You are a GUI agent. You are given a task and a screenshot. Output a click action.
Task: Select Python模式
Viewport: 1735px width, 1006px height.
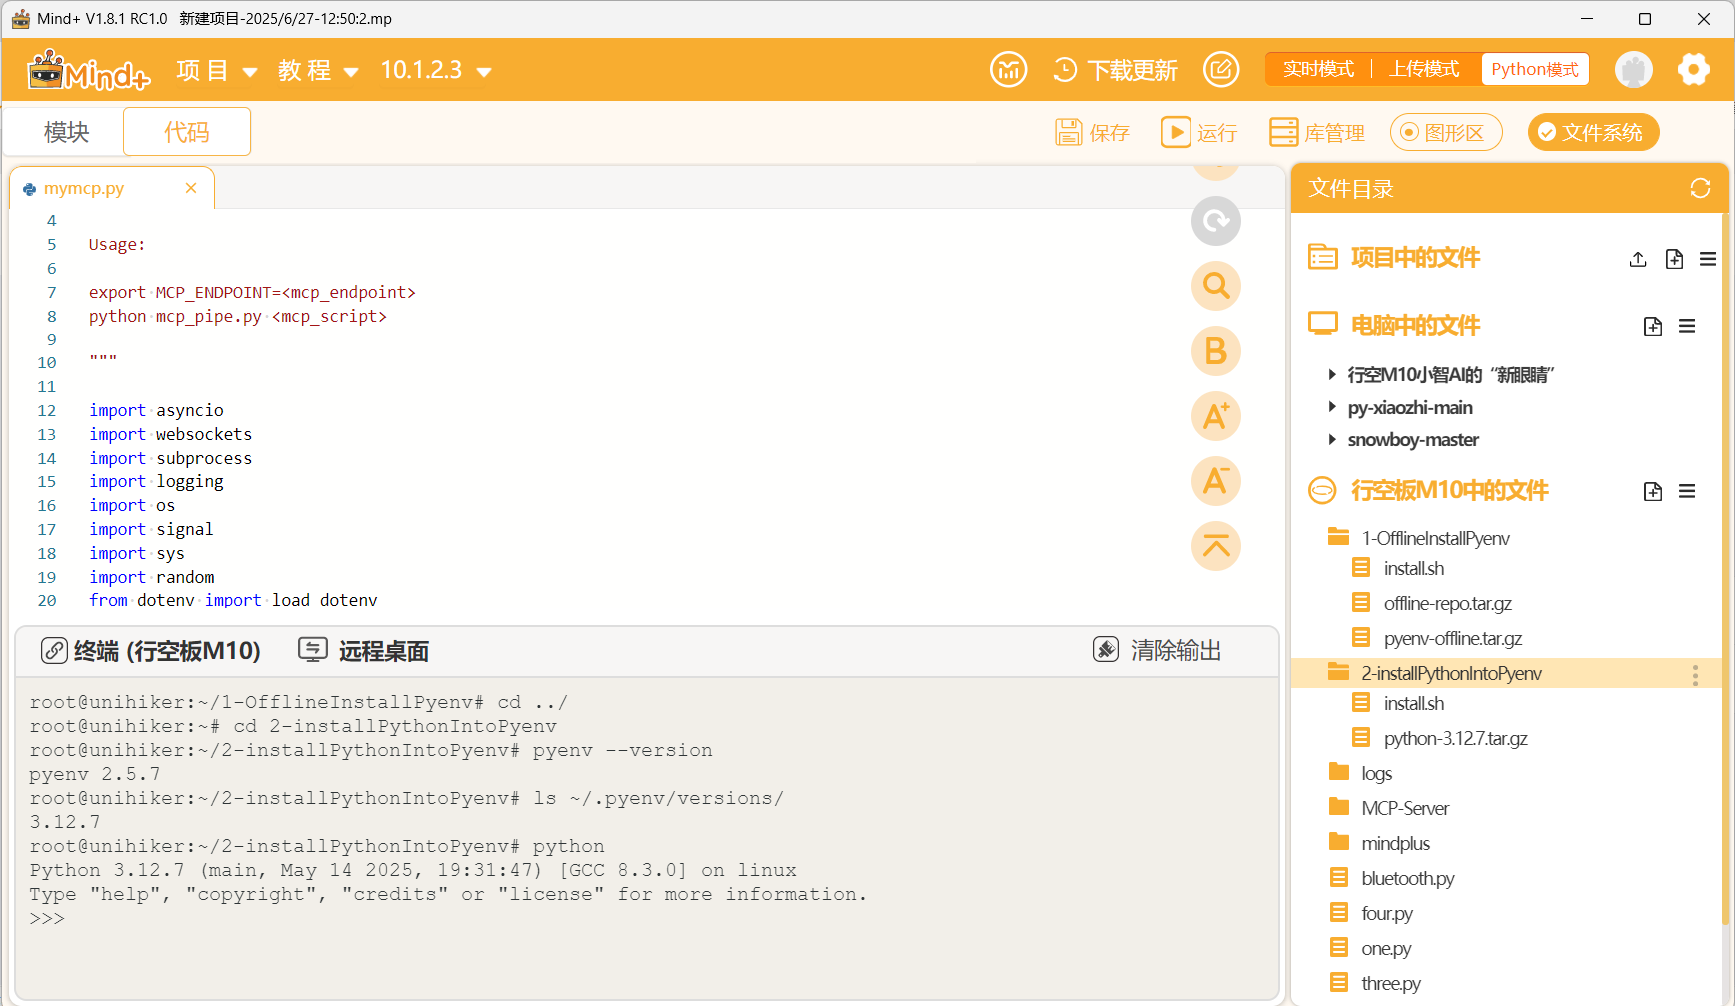coord(1535,69)
